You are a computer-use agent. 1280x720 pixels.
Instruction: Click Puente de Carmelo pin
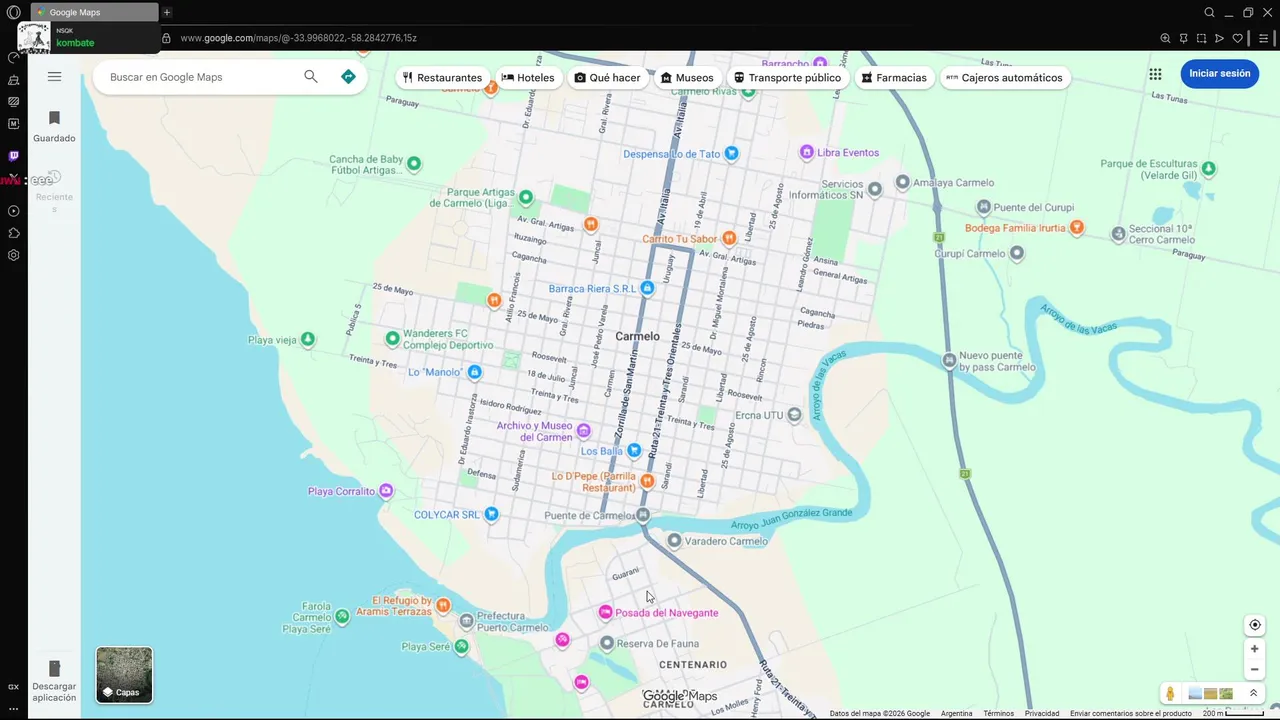(643, 515)
